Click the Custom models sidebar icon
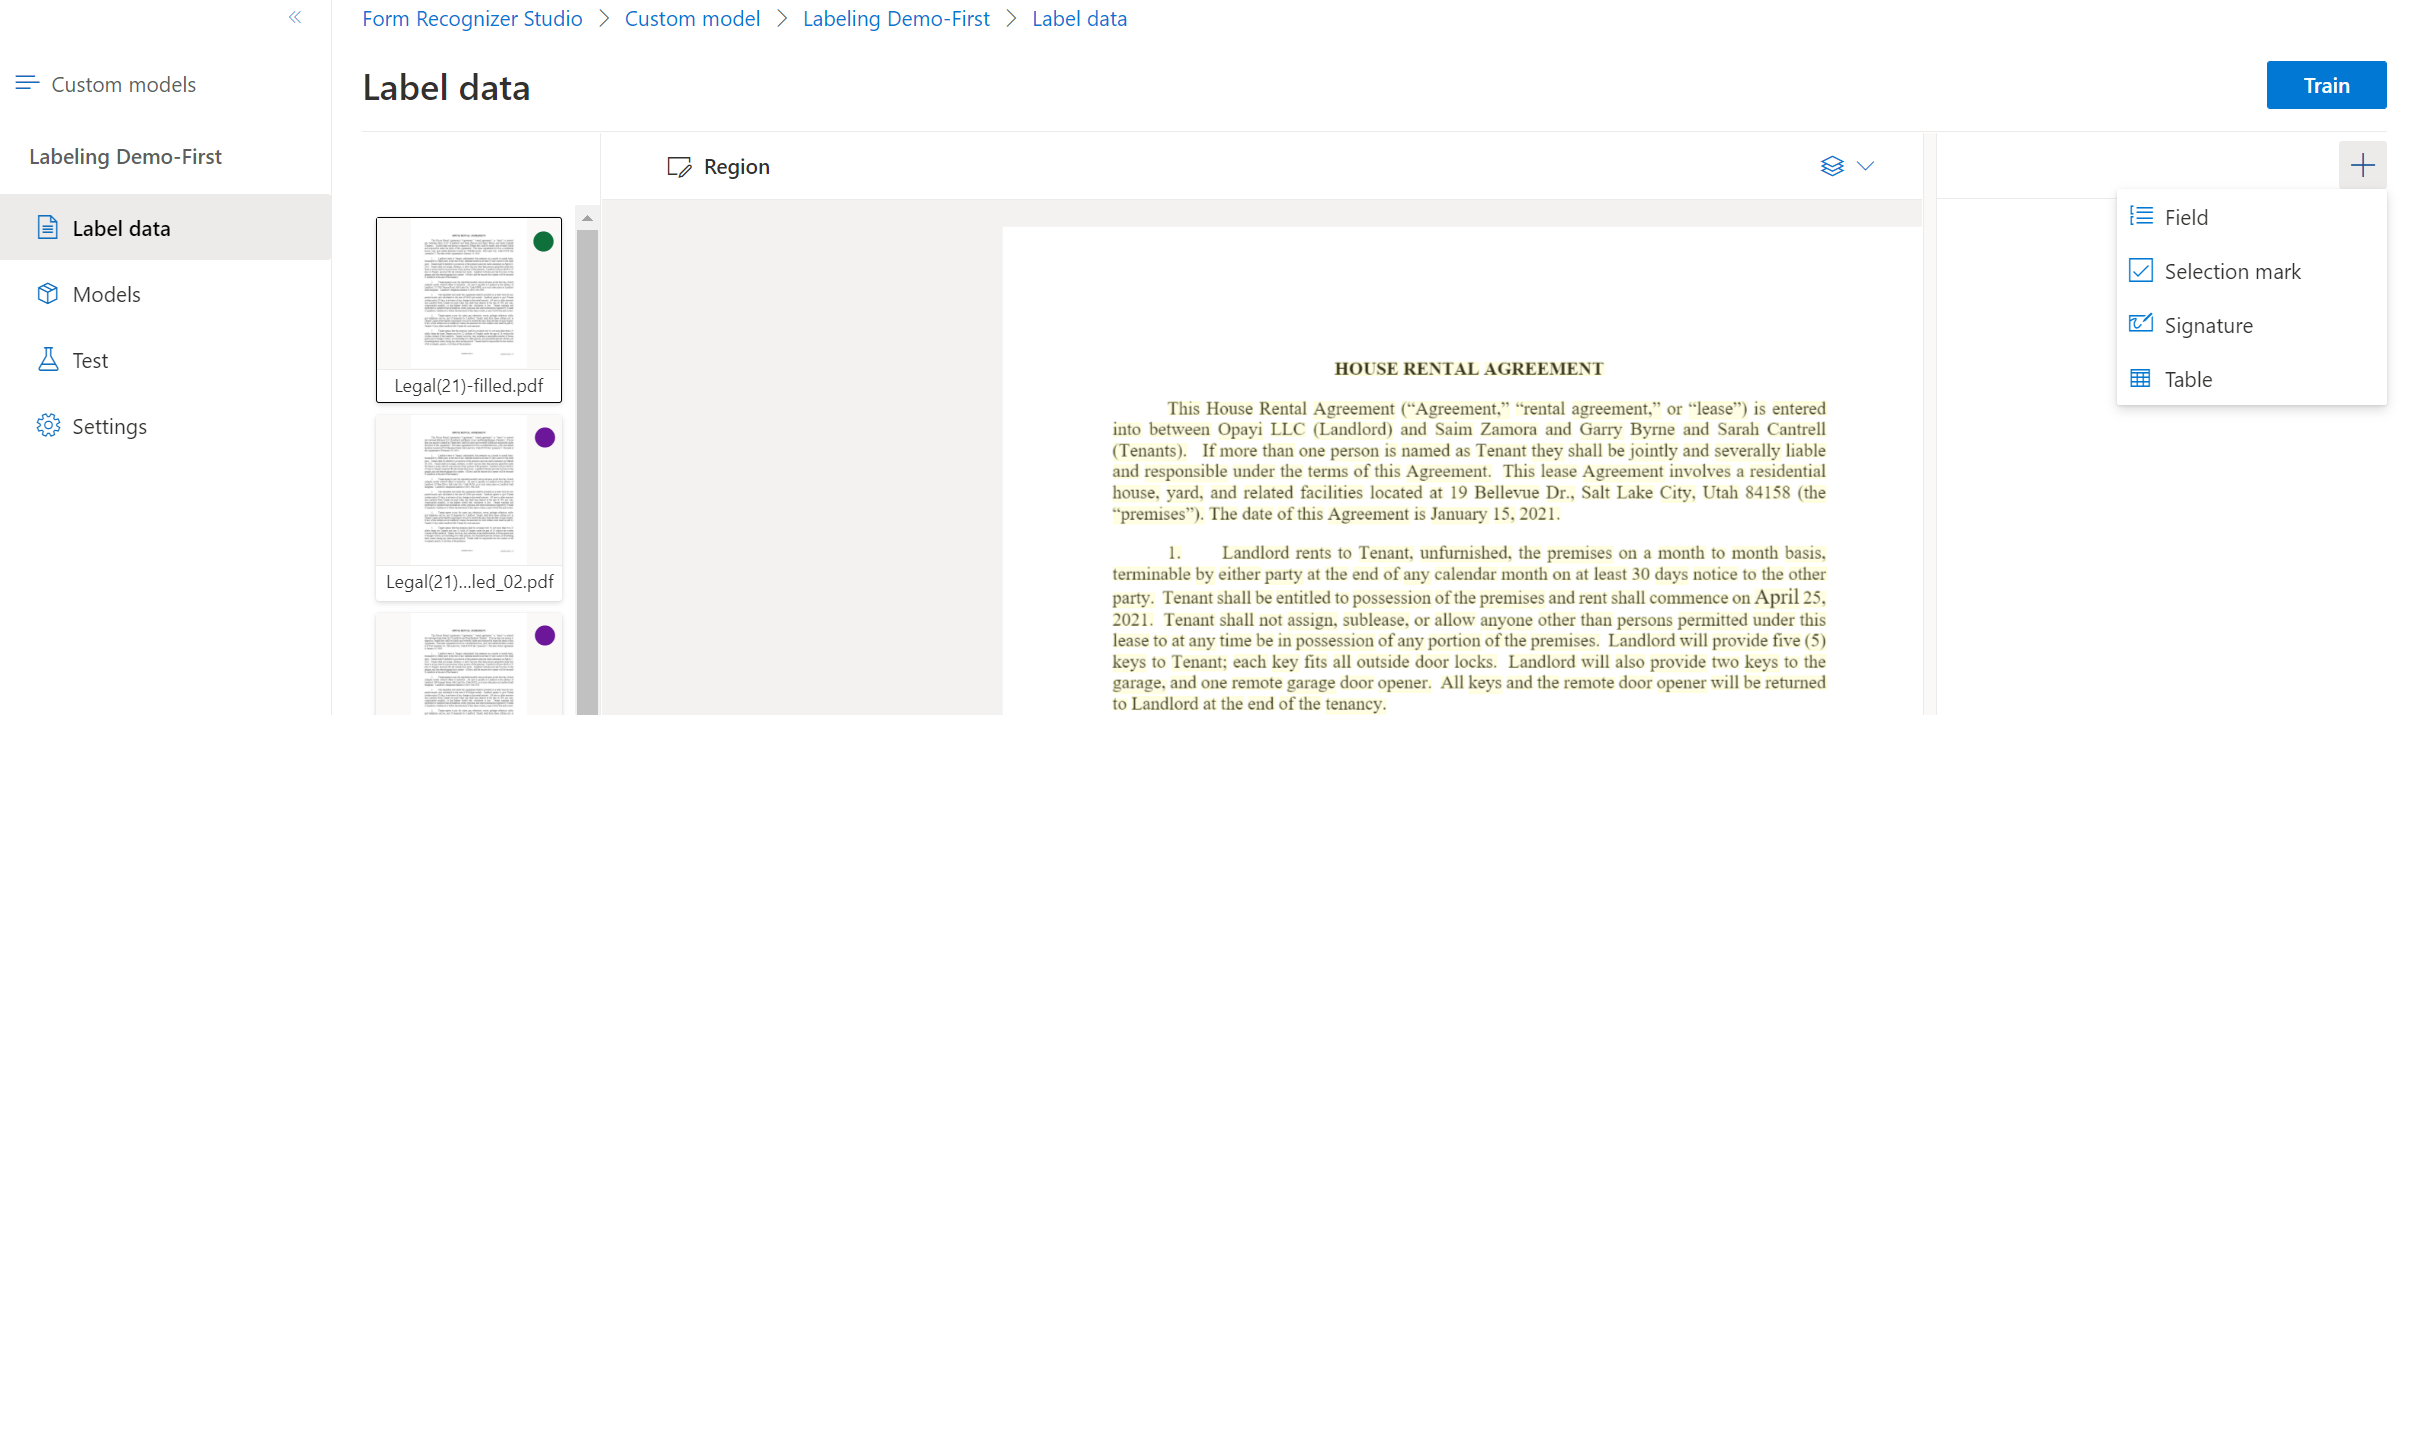 coord(26,83)
